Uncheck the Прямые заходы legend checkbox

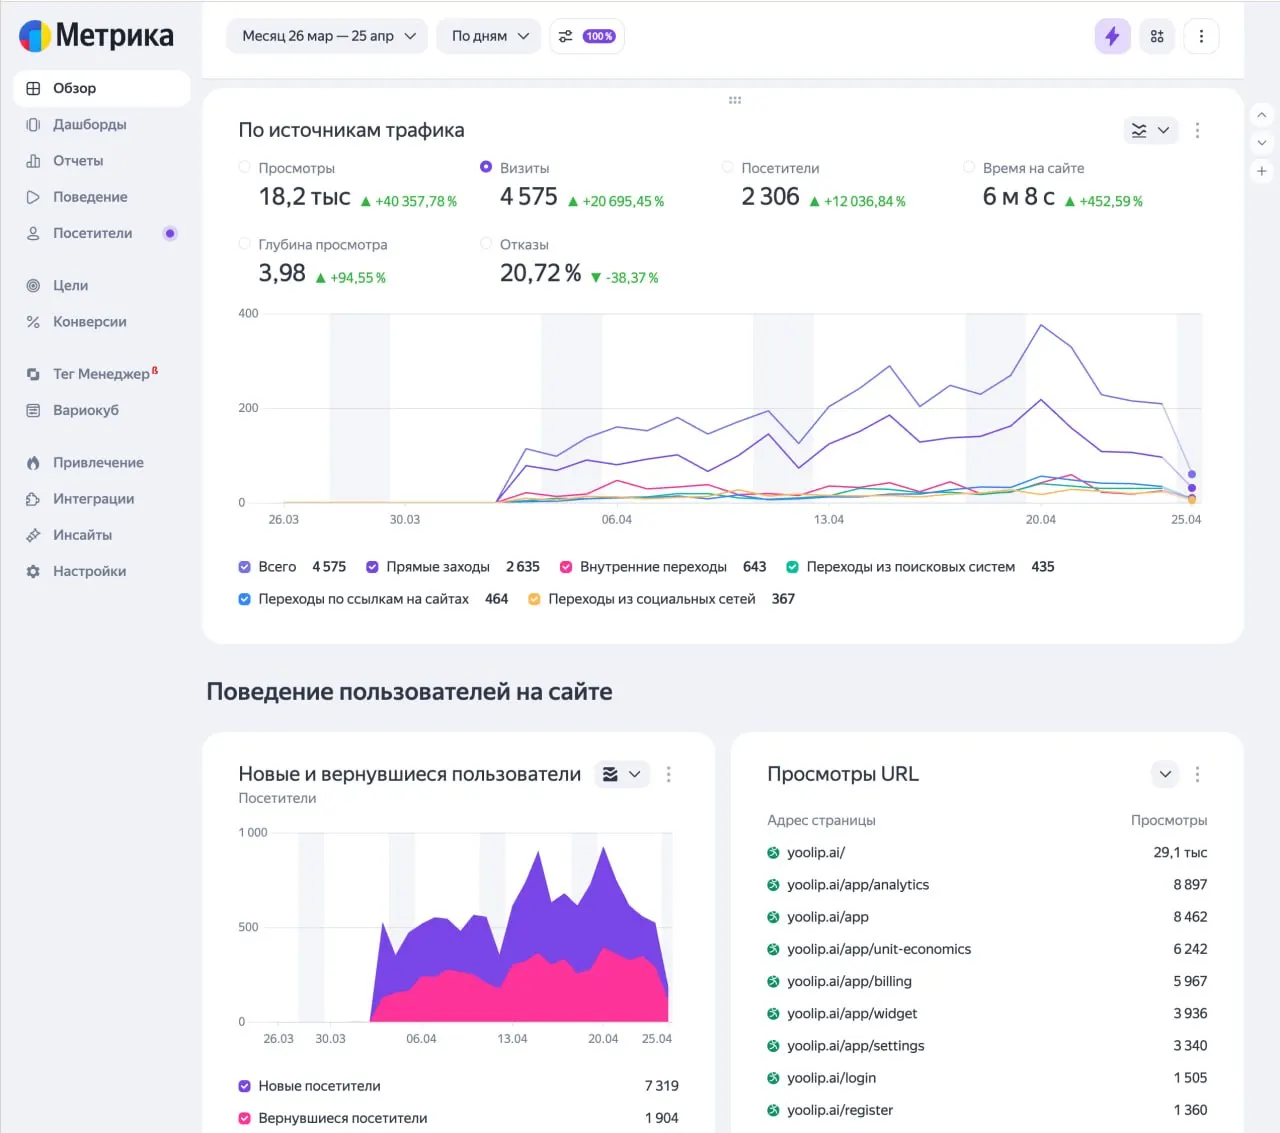[x=372, y=567]
